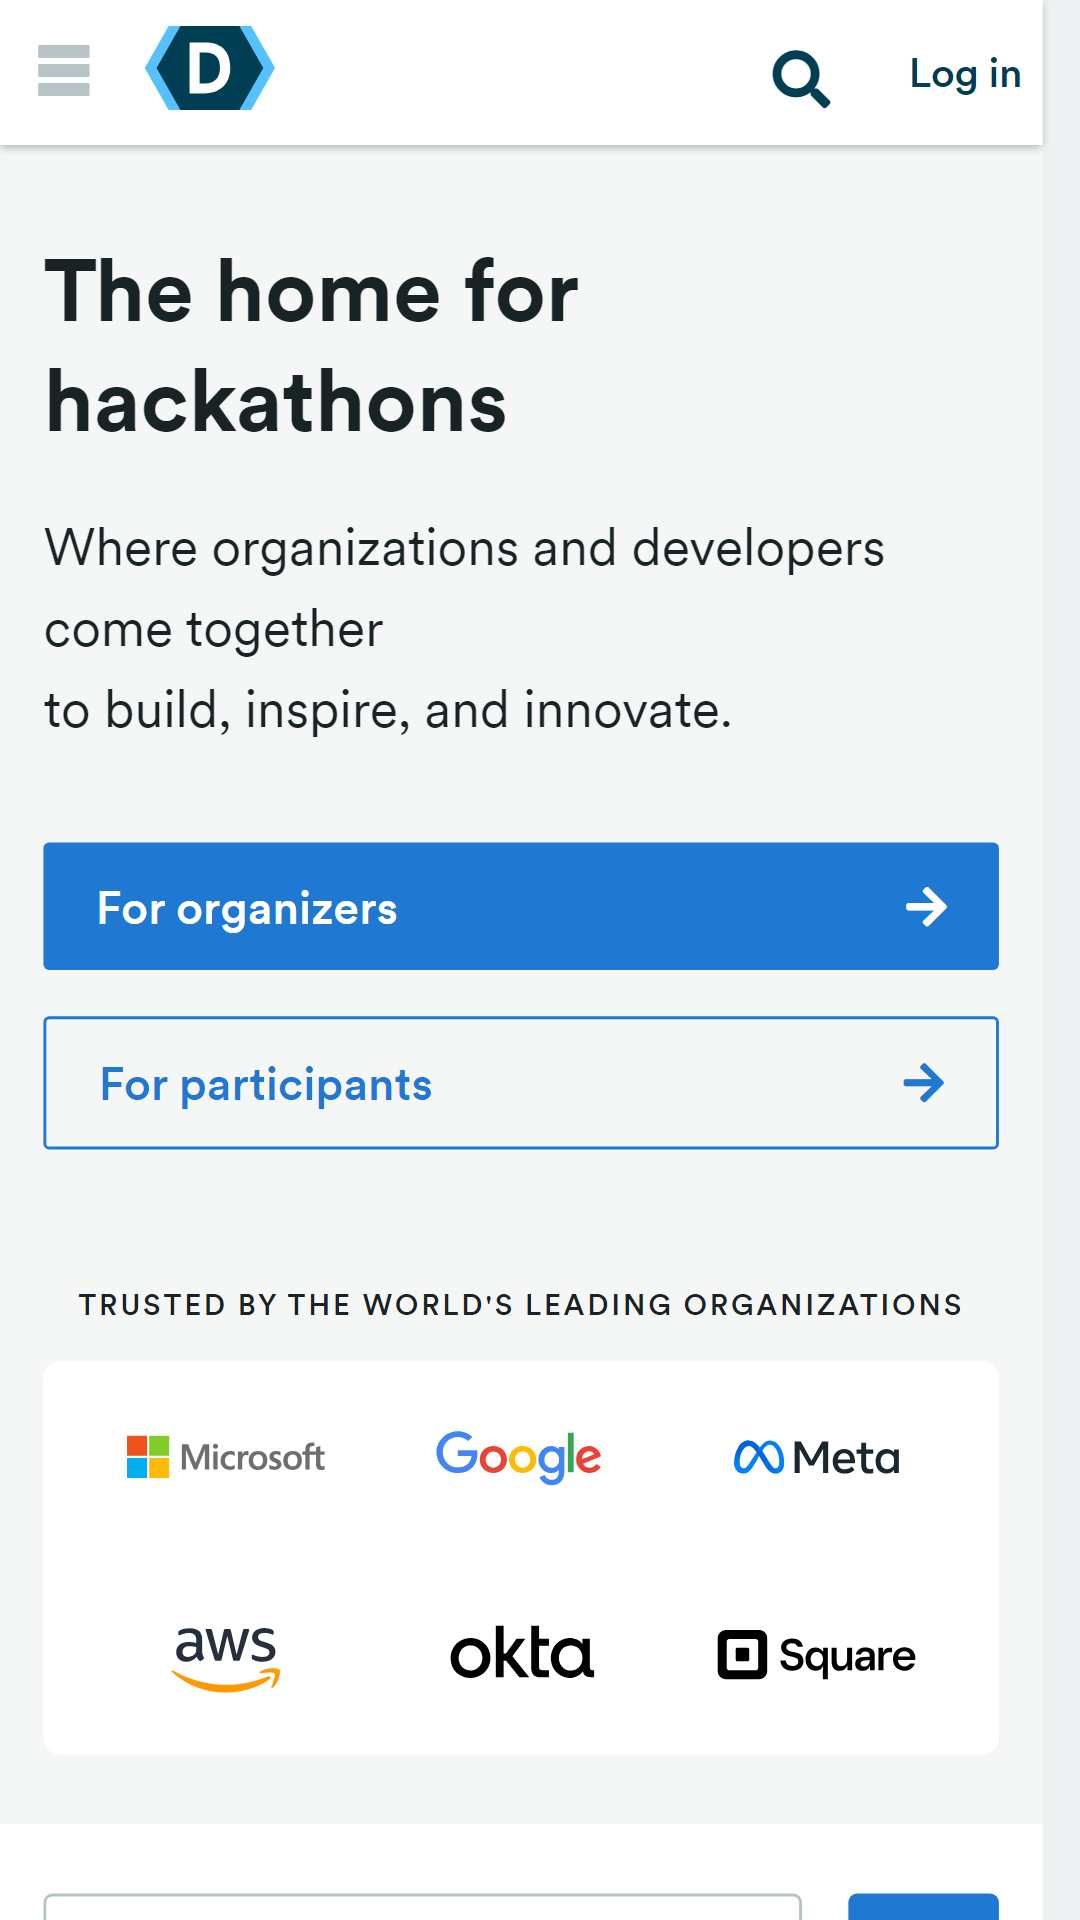This screenshot has width=1080, height=1920.
Task: Click the Google logo
Action: 518,1457
